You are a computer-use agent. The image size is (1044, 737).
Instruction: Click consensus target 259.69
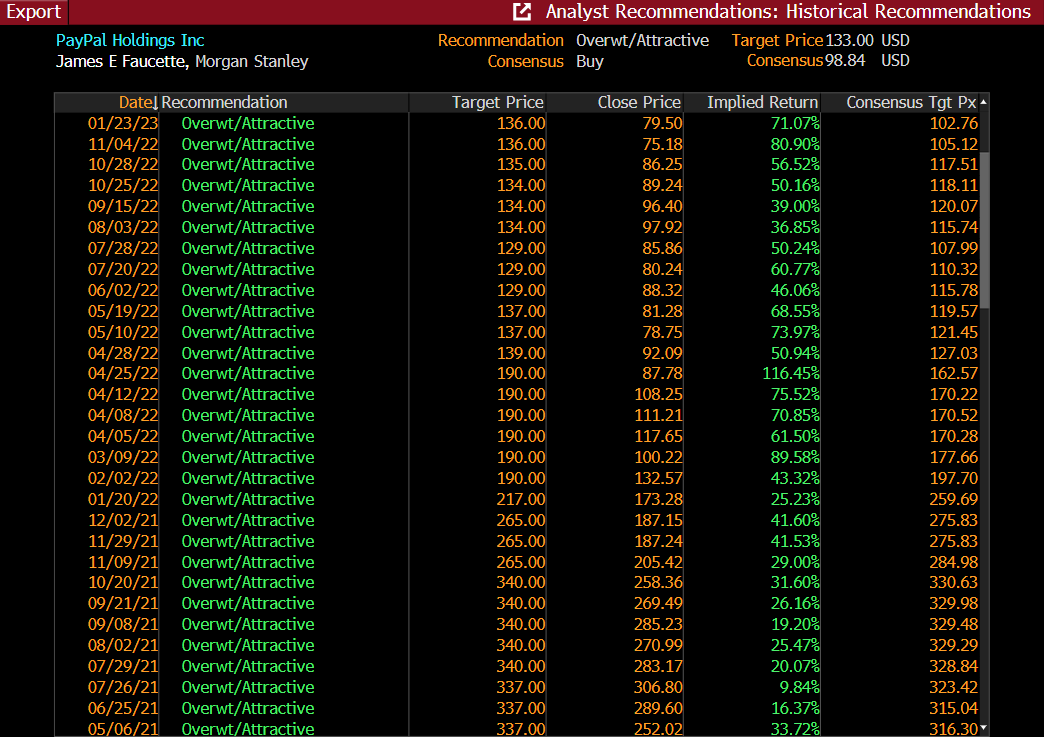tap(953, 500)
